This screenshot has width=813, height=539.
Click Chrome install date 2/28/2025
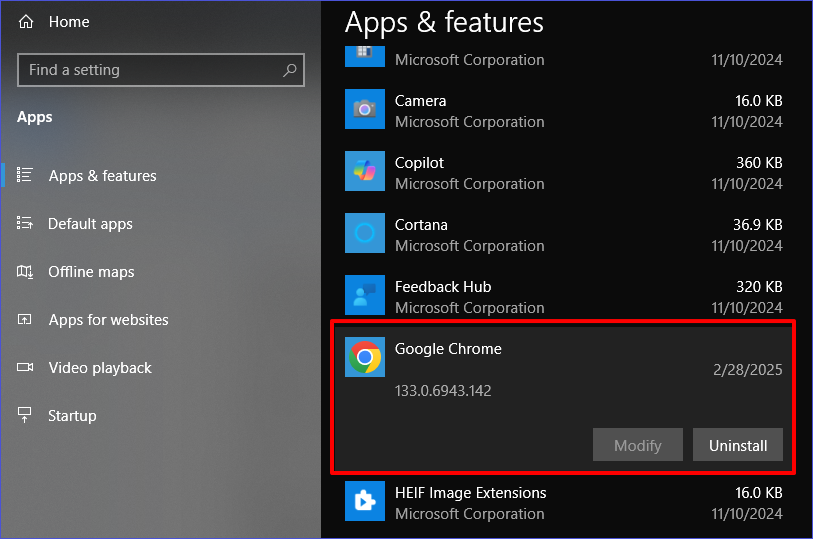coord(748,370)
